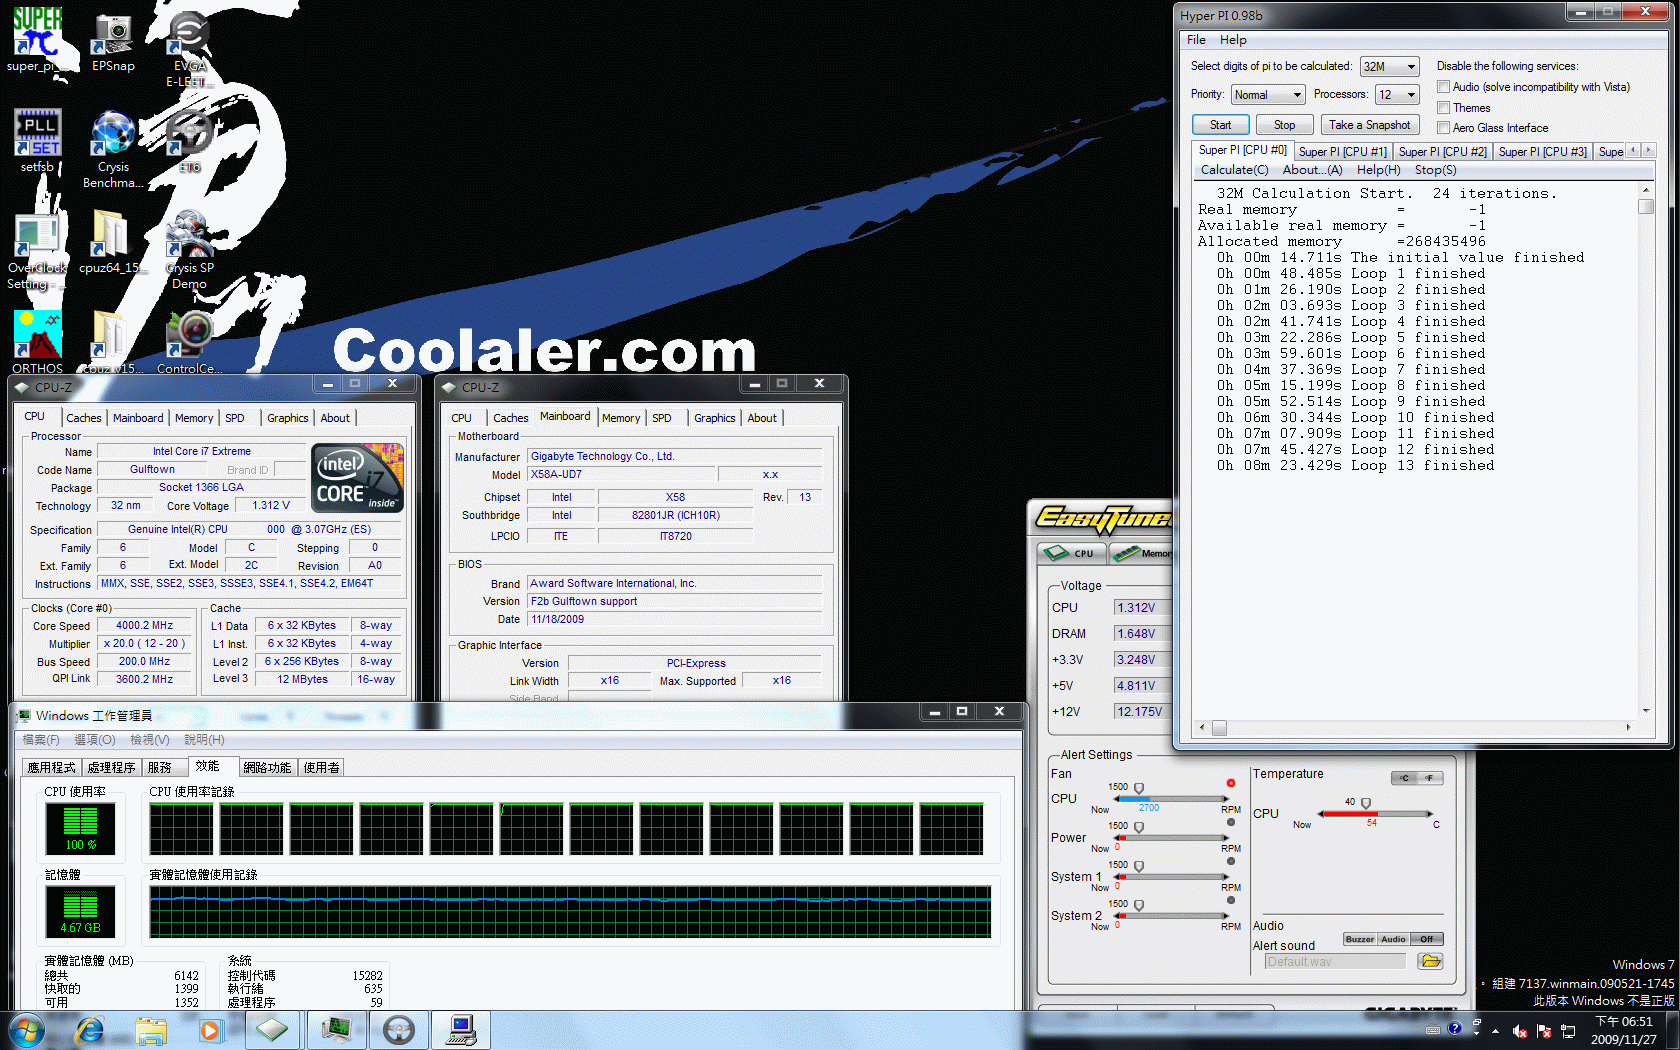The height and width of the screenshot is (1050, 1680).
Task: Switch to EasyTune steering wheel taskbar button
Action: click(399, 1030)
